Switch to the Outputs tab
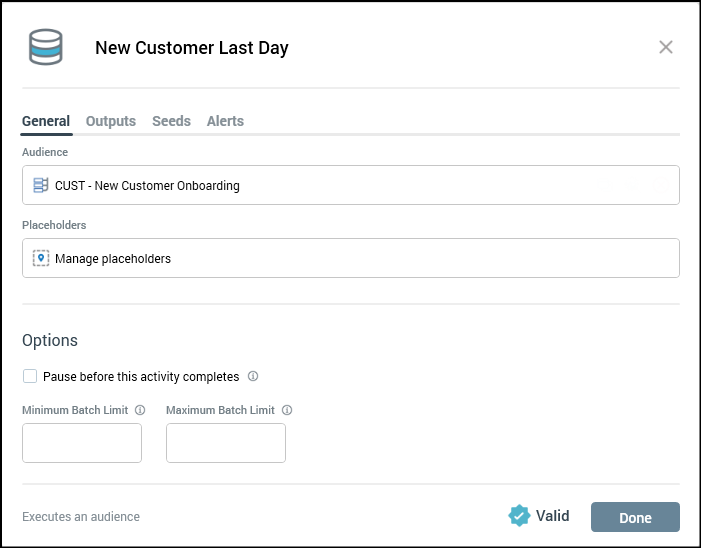Screen dimensions: 701x548 point(111,121)
